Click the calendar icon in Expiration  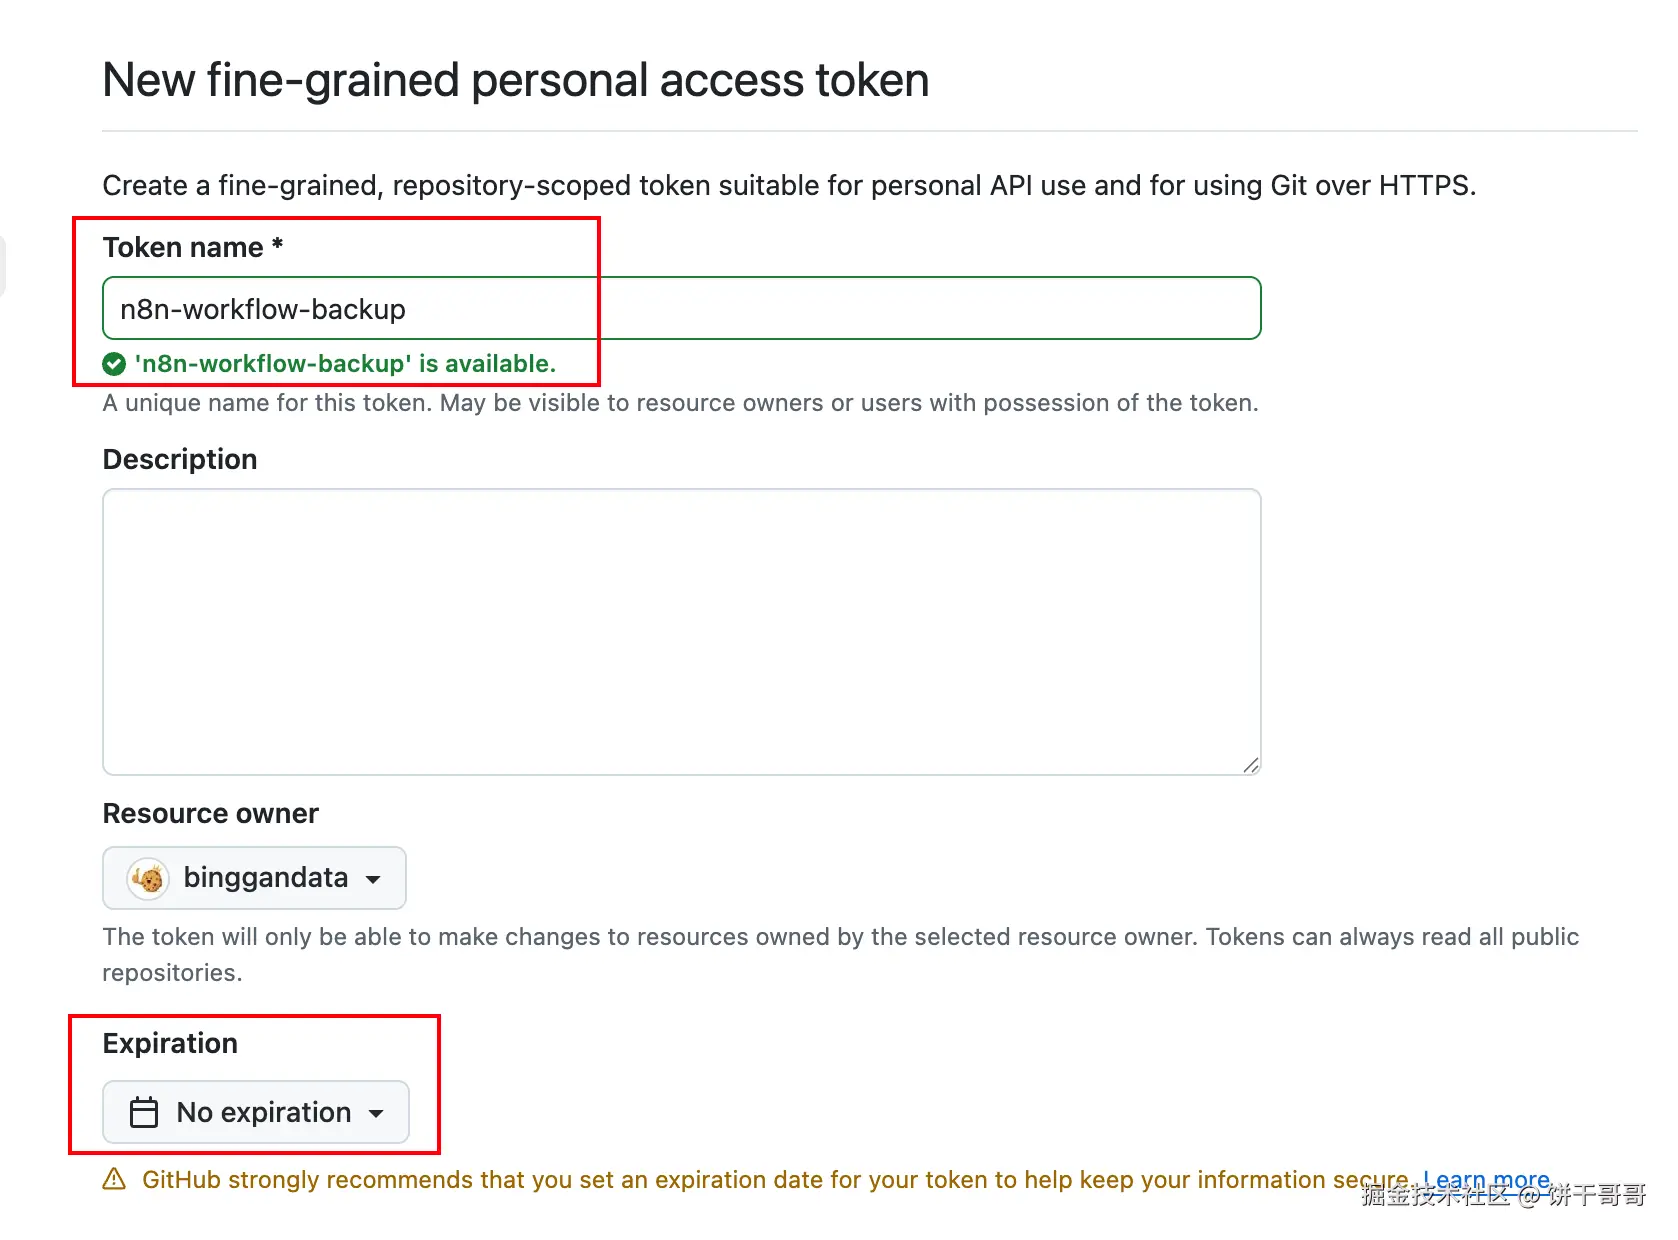144,1112
